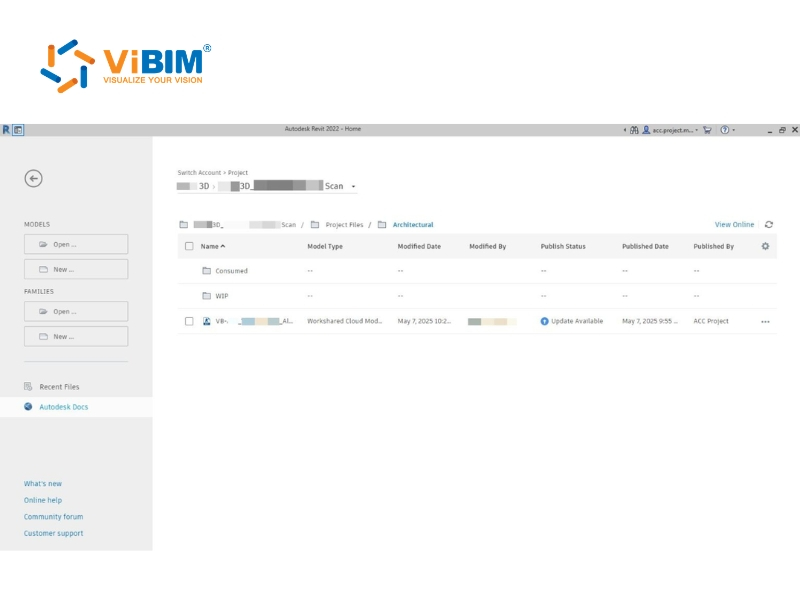Viewport: 800px width, 600px height.
Task: Open the Autodesk App Store cart icon
Action: click(x=707, y=130)
